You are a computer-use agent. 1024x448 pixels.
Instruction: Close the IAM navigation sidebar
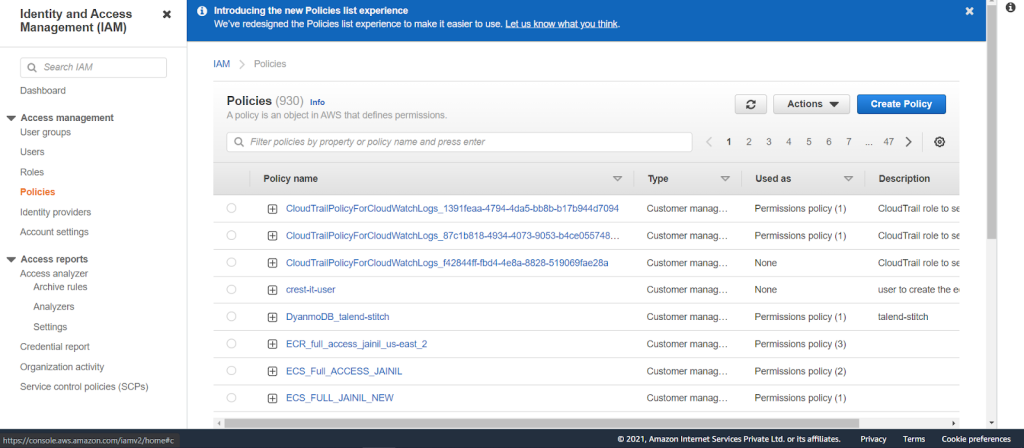click(x=167, y=14)
